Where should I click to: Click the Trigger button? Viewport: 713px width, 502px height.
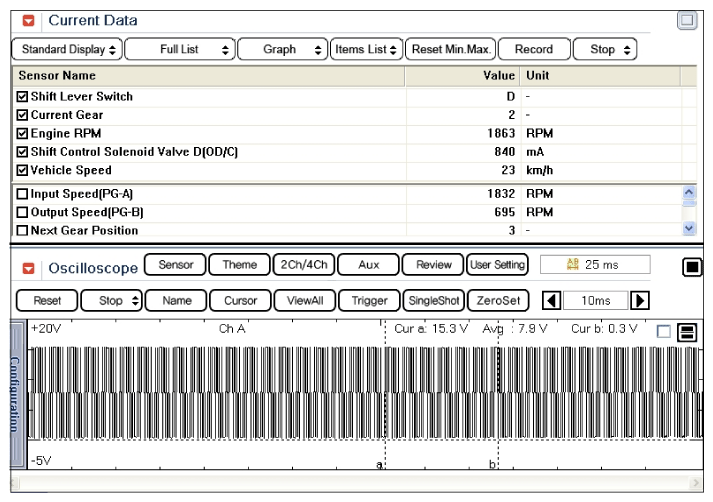tap(369, 301)
